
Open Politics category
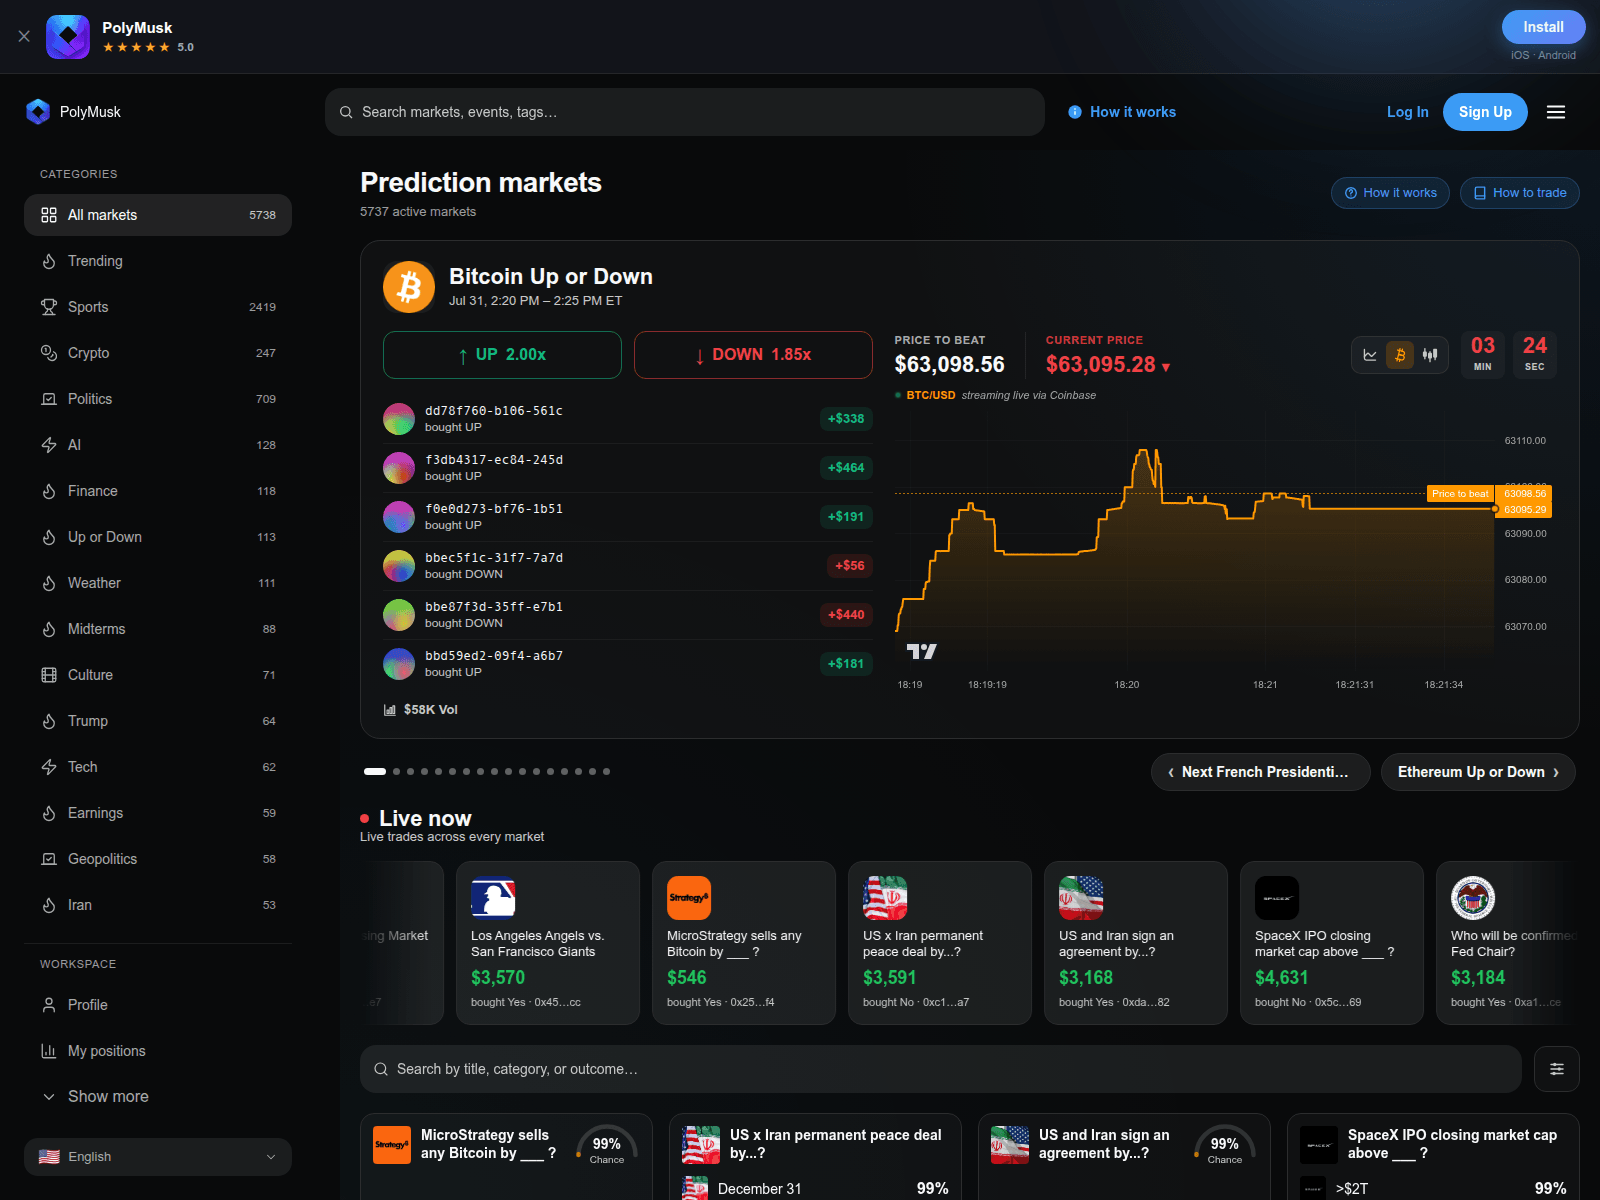tap(158, 399)
